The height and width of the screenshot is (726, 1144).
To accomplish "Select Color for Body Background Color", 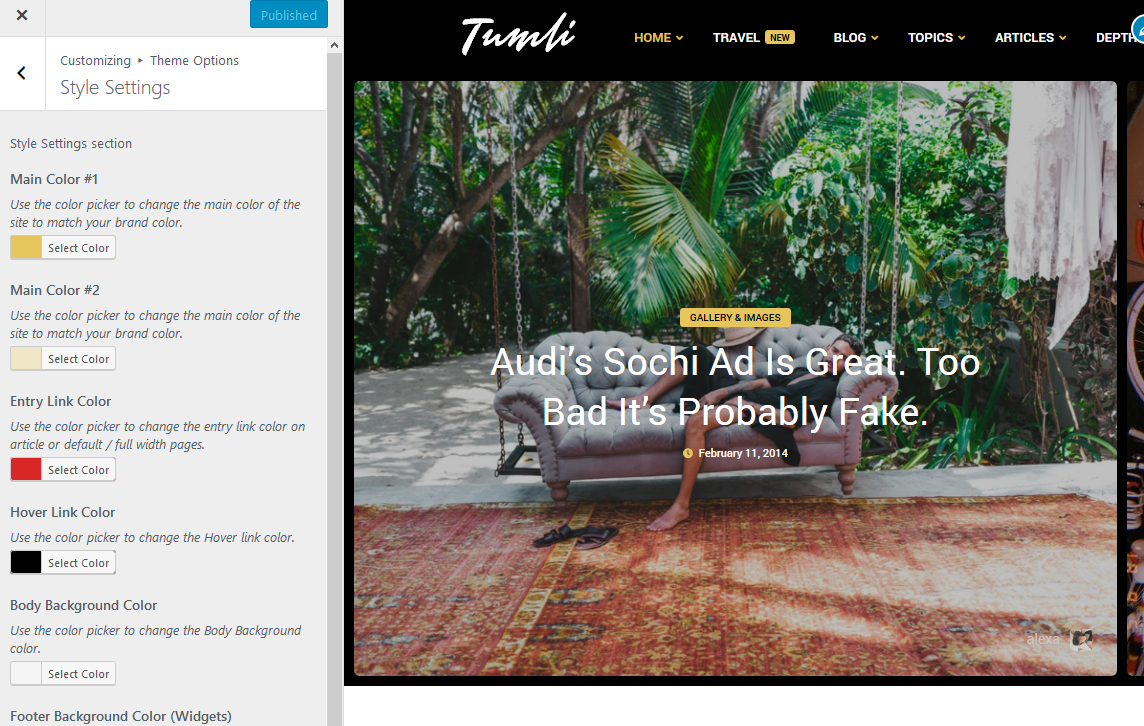I will 78,674.
